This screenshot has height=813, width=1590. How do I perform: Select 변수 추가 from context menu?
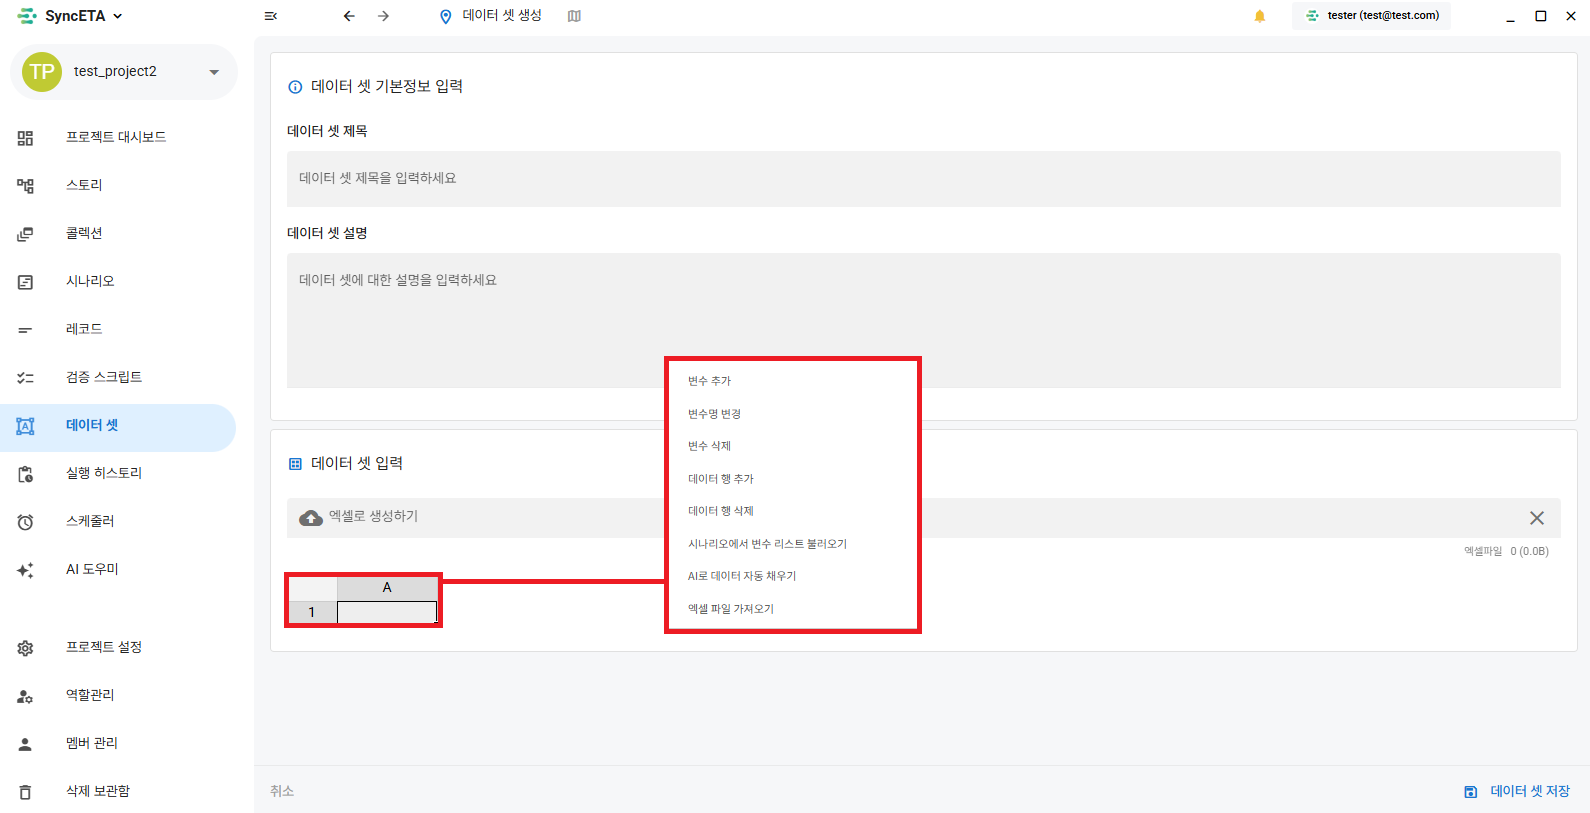coord(709,381)
